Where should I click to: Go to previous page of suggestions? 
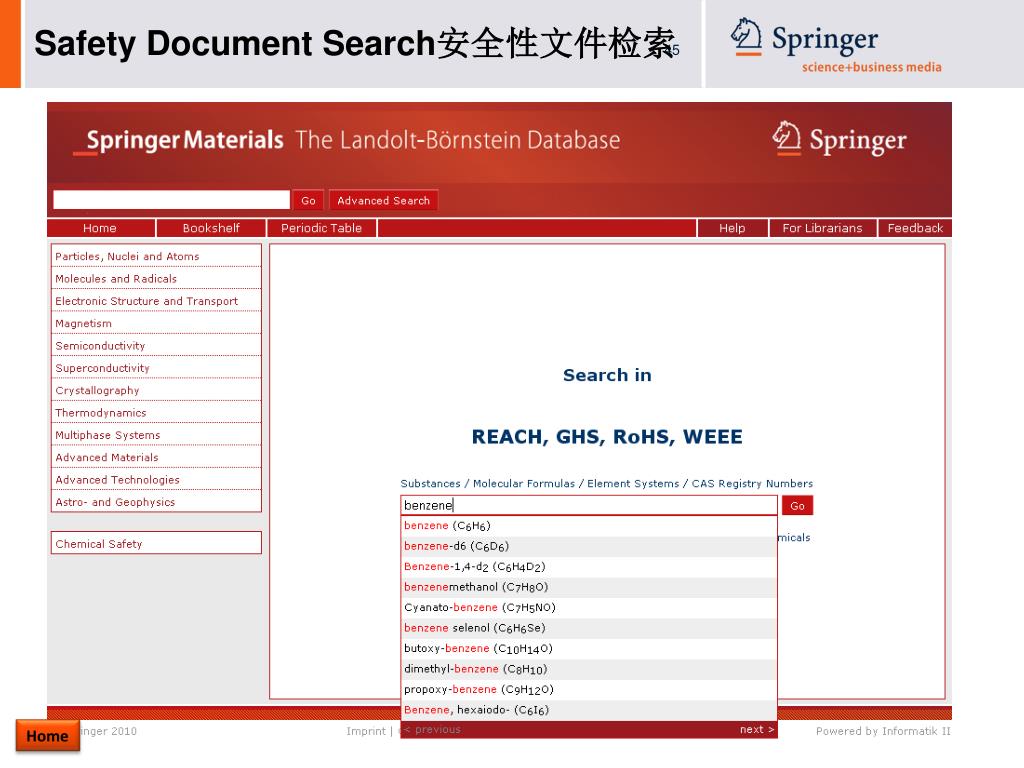point(432,729)
